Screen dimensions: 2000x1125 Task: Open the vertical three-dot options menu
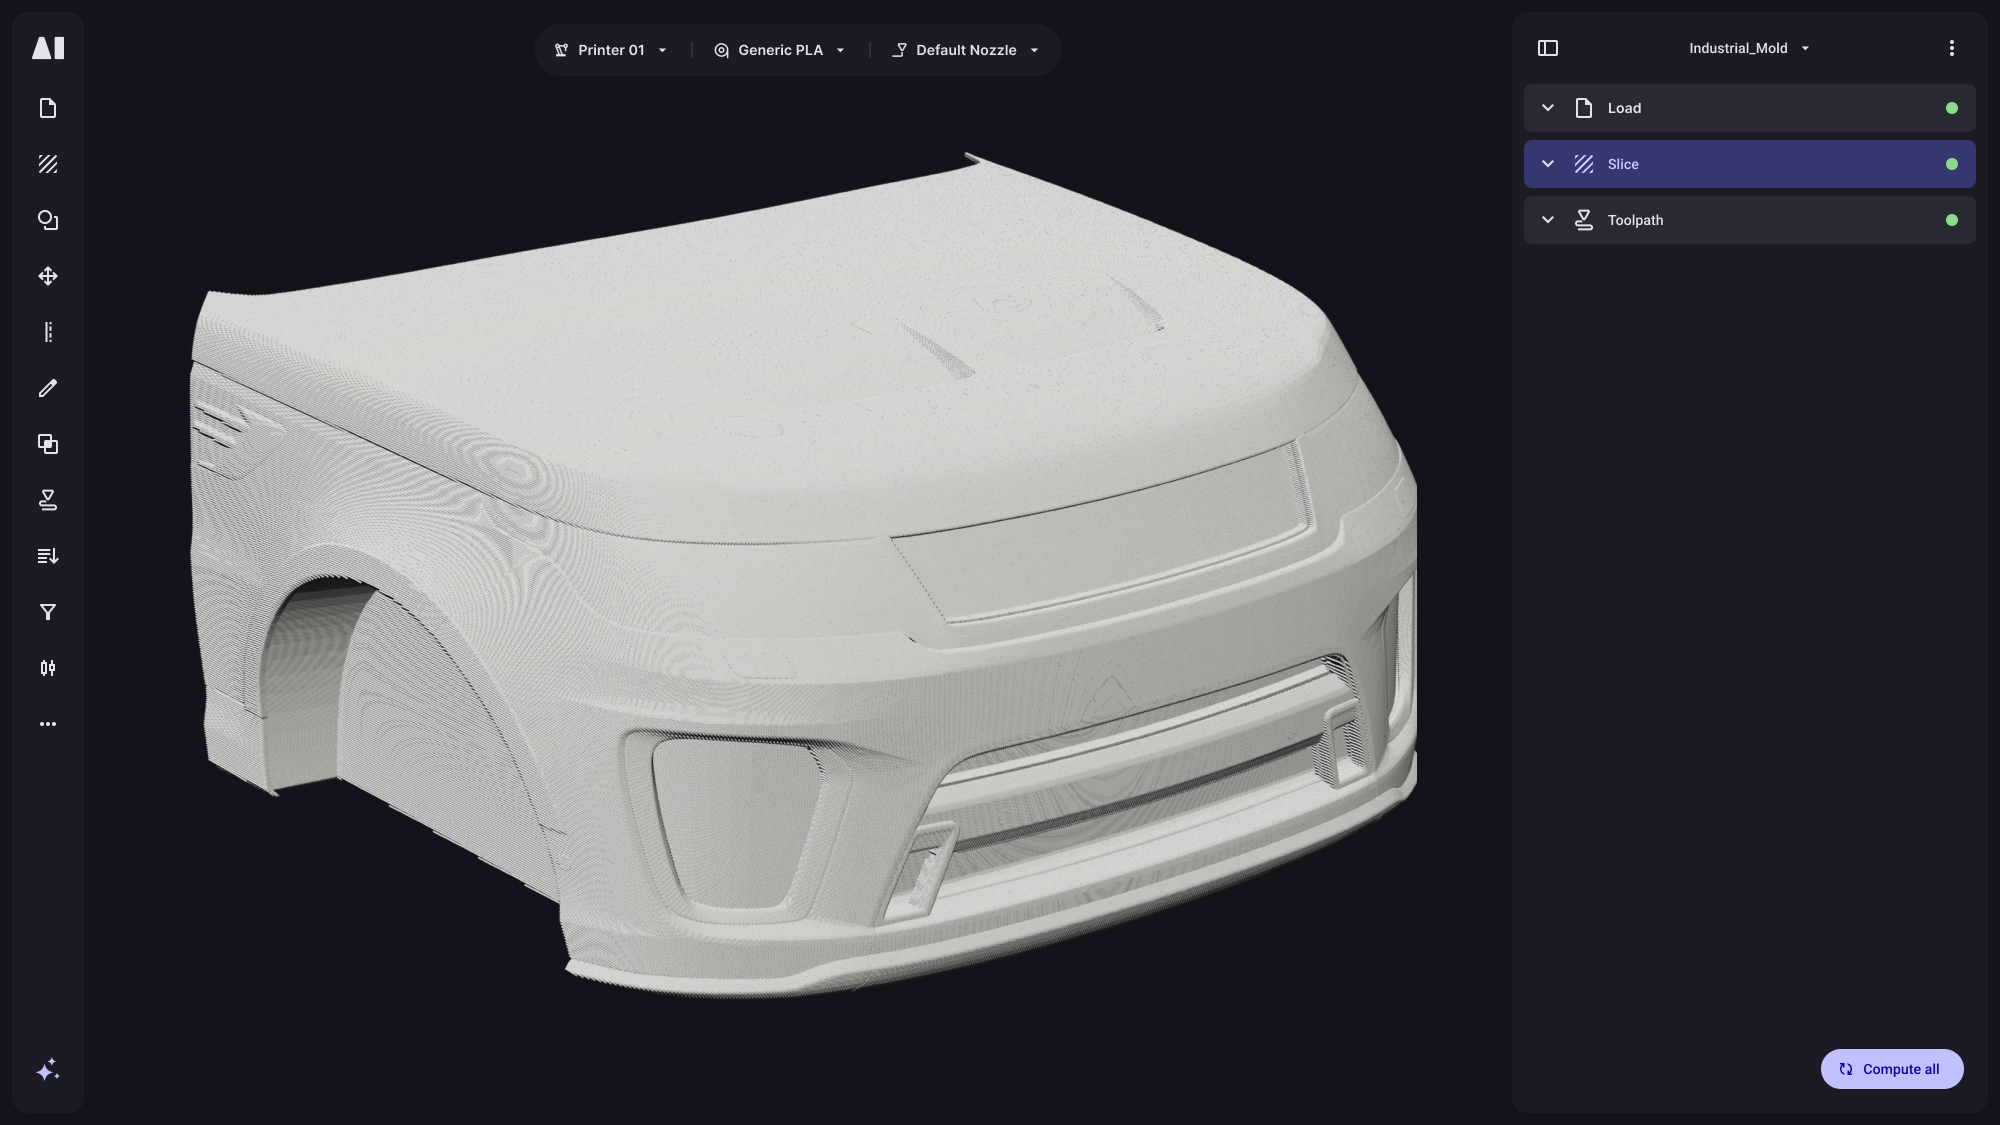coord(1951,48)
